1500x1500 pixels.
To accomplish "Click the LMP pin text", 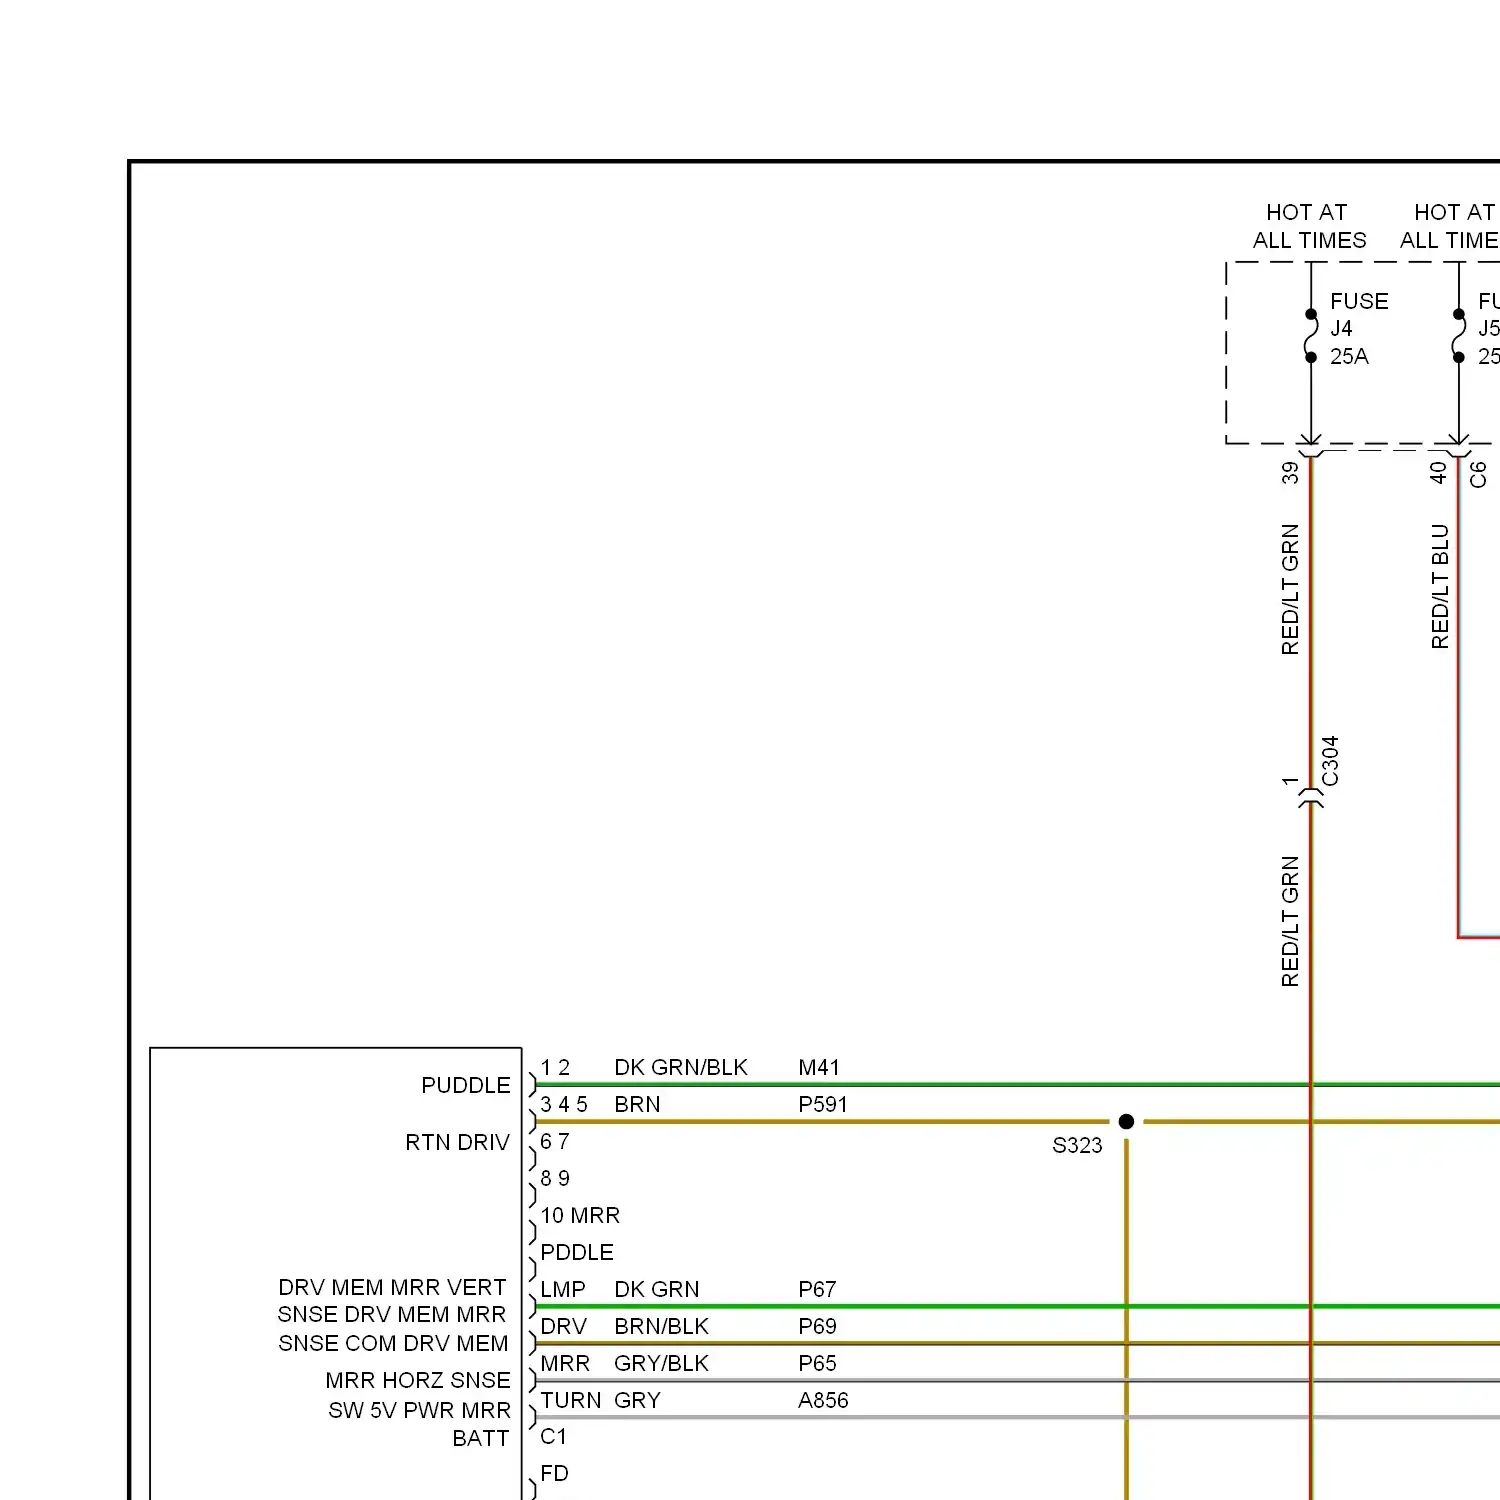I will [563, 1290].
